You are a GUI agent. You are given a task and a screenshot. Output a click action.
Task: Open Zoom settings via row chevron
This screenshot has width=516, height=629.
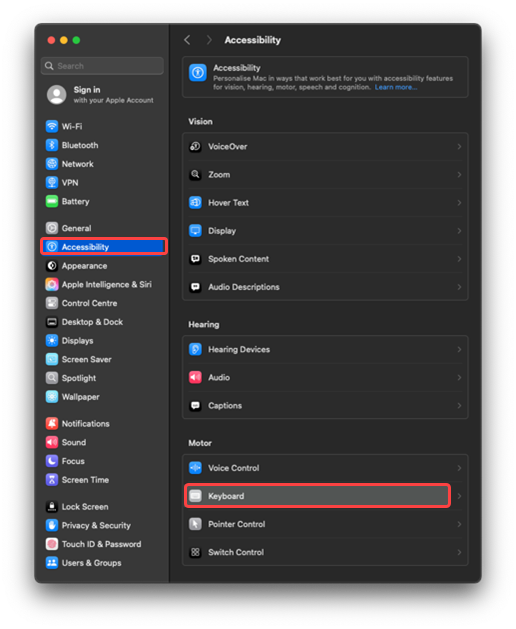(459, 174)
